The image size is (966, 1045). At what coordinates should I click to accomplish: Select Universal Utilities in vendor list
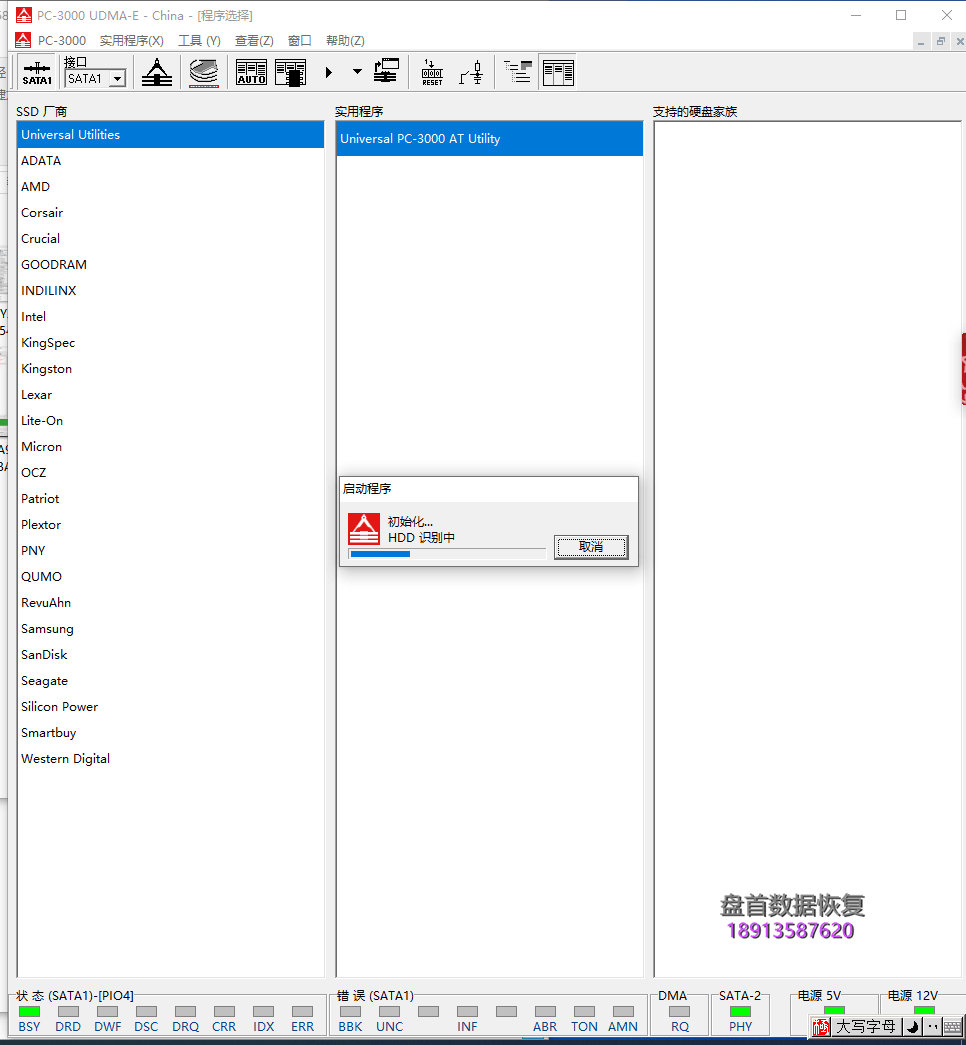click(x=171, y=135)
